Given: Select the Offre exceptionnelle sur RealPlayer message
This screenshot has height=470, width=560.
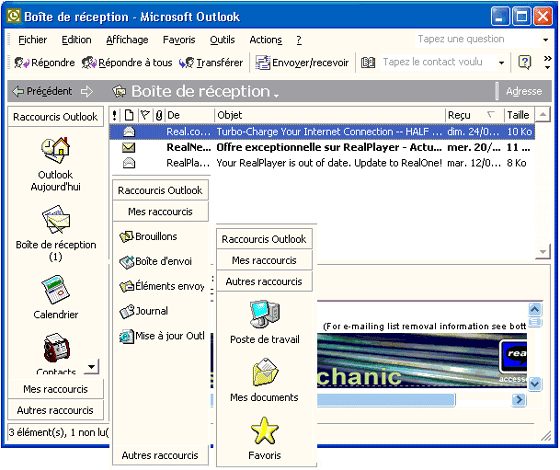Looking at the screenshot, I should click(322, 148).
